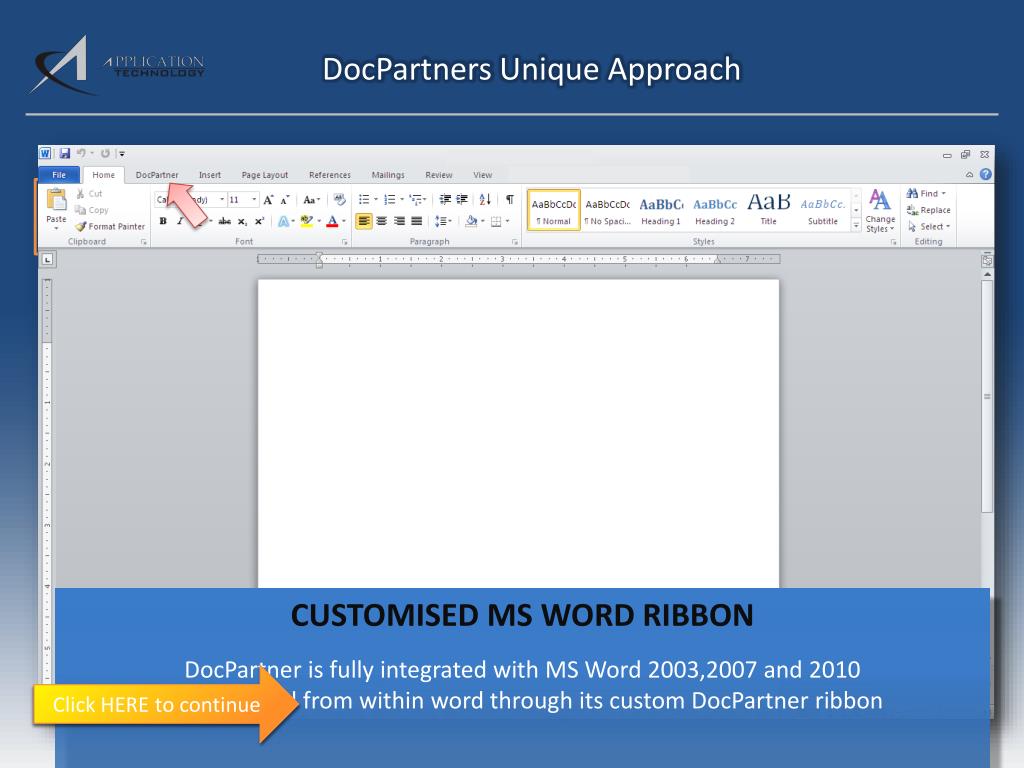Image resolution: width=1024 pixels, height=768 pixels.
Task: Apply the Normal style
Action: pyautogui.click(x=553, y=210)
